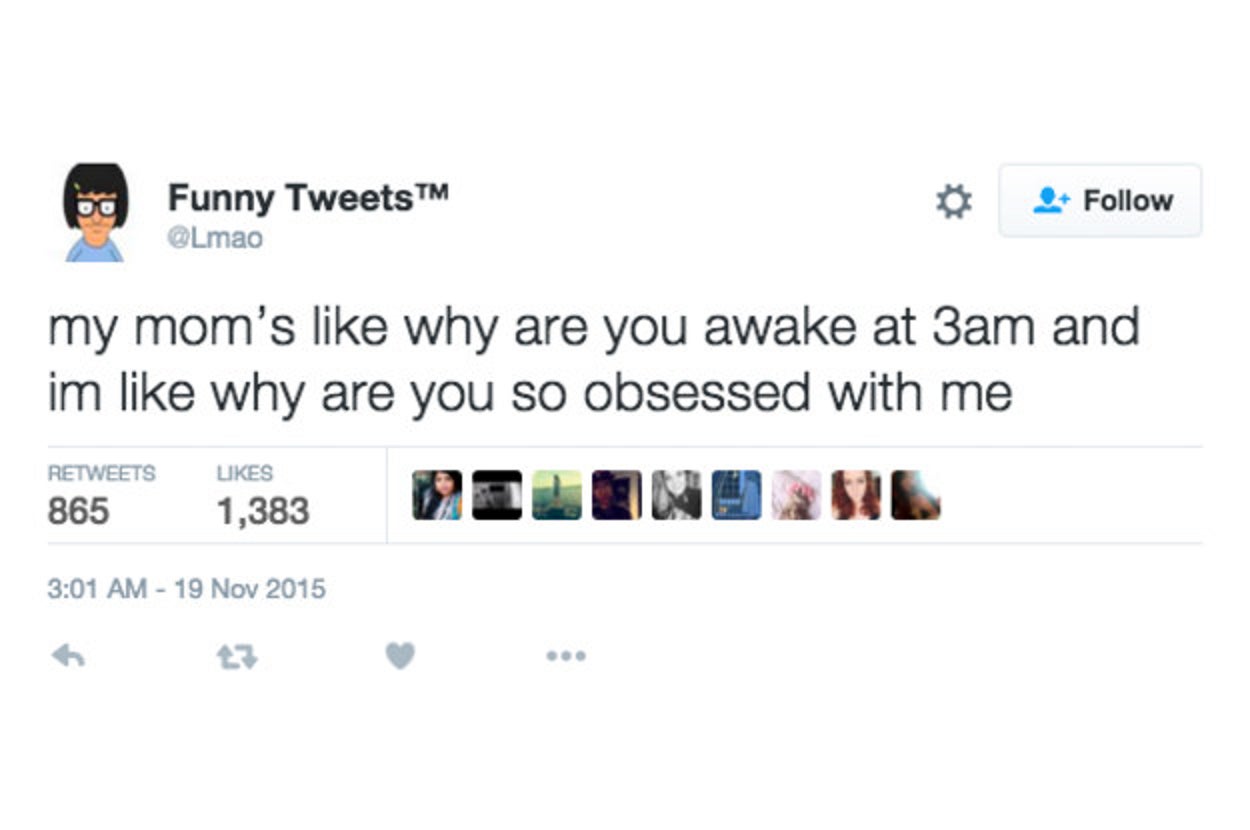The height and width of the screenshot is (830, 1250).
Task: Open the pink flowers liker avatar
Action: (x=796, y=495)
